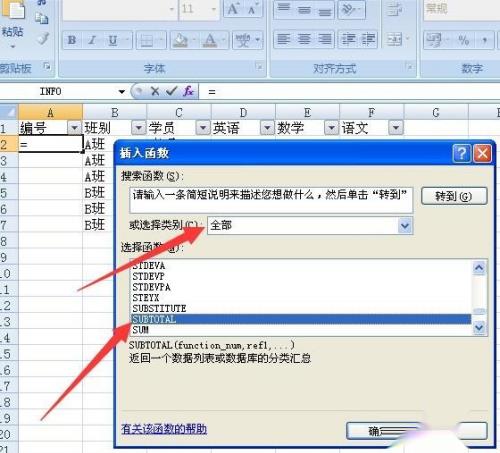
Task: Select STDEVP in the function list
Action: pos(301,276)
